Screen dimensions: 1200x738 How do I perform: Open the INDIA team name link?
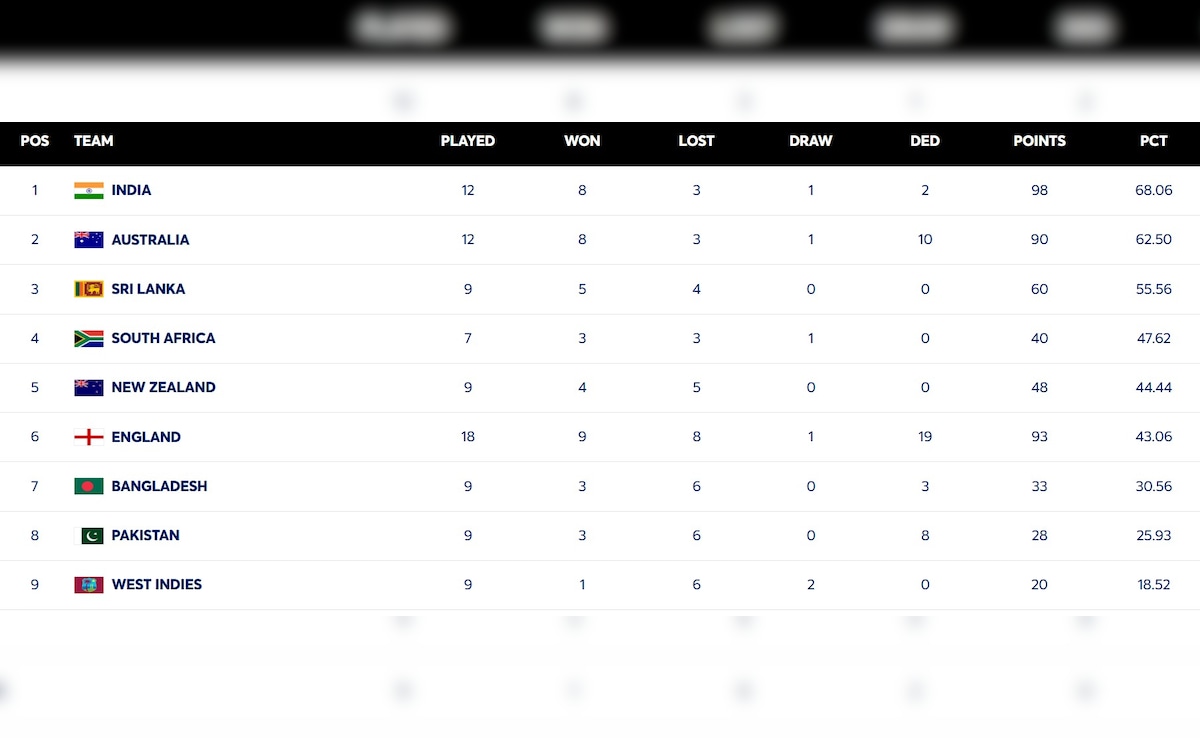[x=131, y=190]
